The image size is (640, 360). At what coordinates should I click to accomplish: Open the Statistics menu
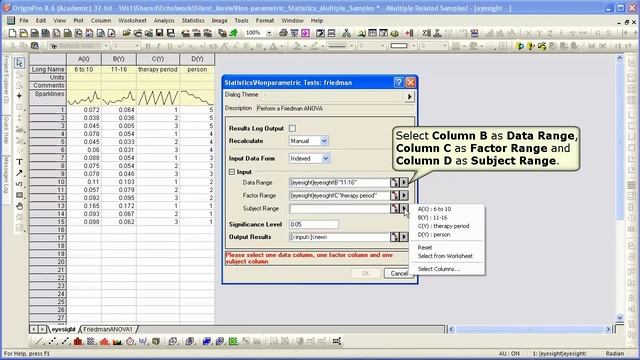[x=193, y=20]
